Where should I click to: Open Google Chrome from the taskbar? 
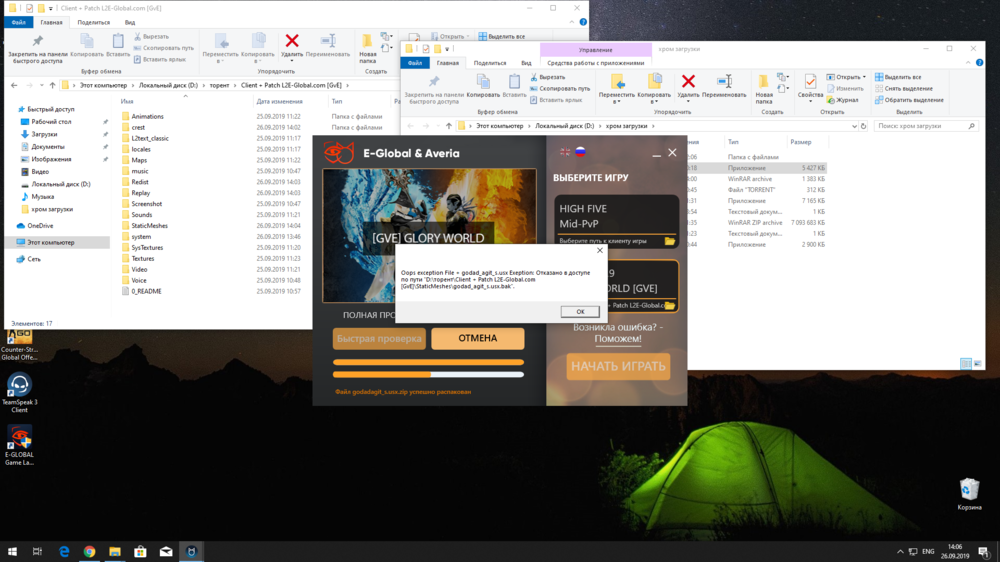click(89, 551)
